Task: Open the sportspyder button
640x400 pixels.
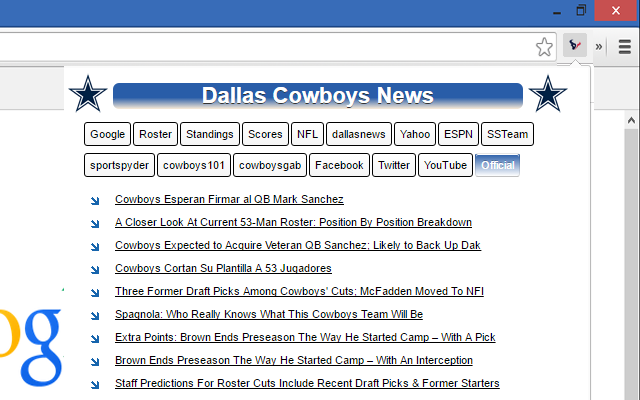Action: tap(119, 165)
